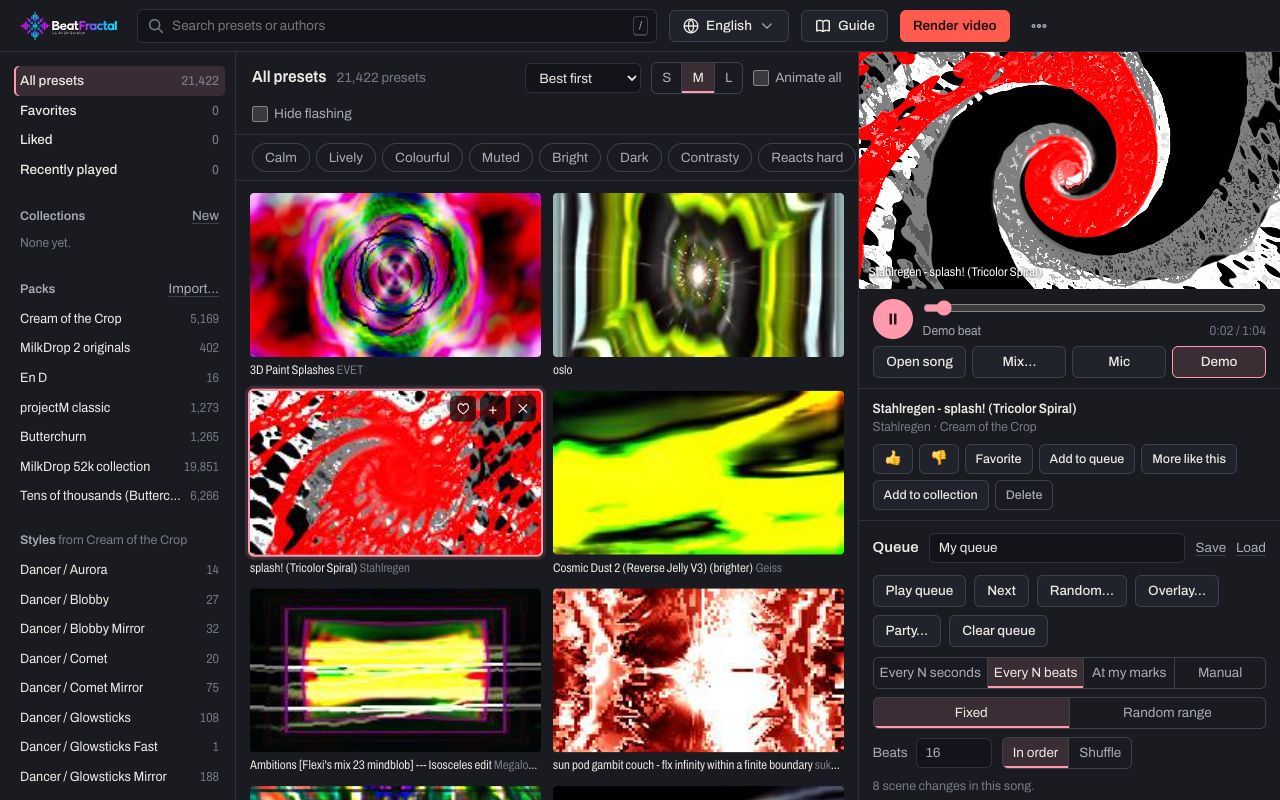Click the Beats number field
Screen dimensions: 1280x800
coord(953,753)
